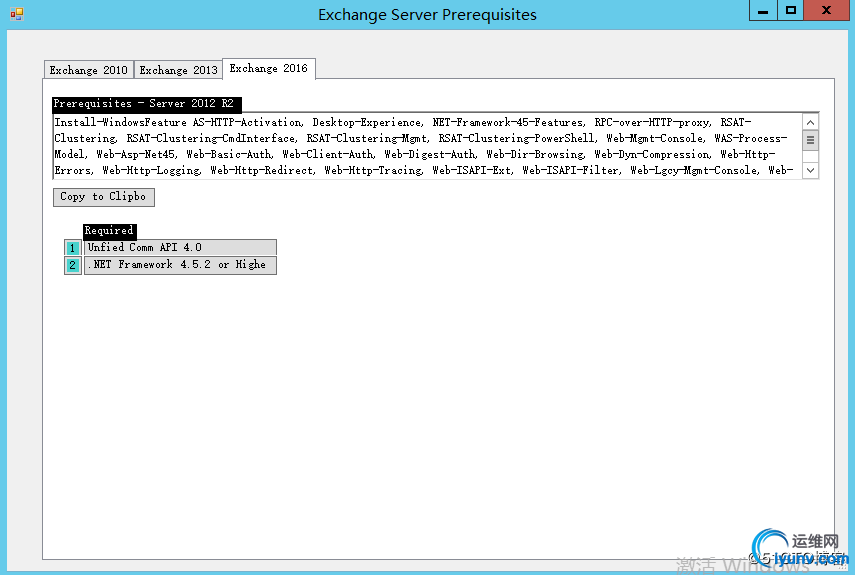Click the scroll up arrow of prerequisites textbox
The width and height of the screenshot is (855, 575).
coord(810,122)
